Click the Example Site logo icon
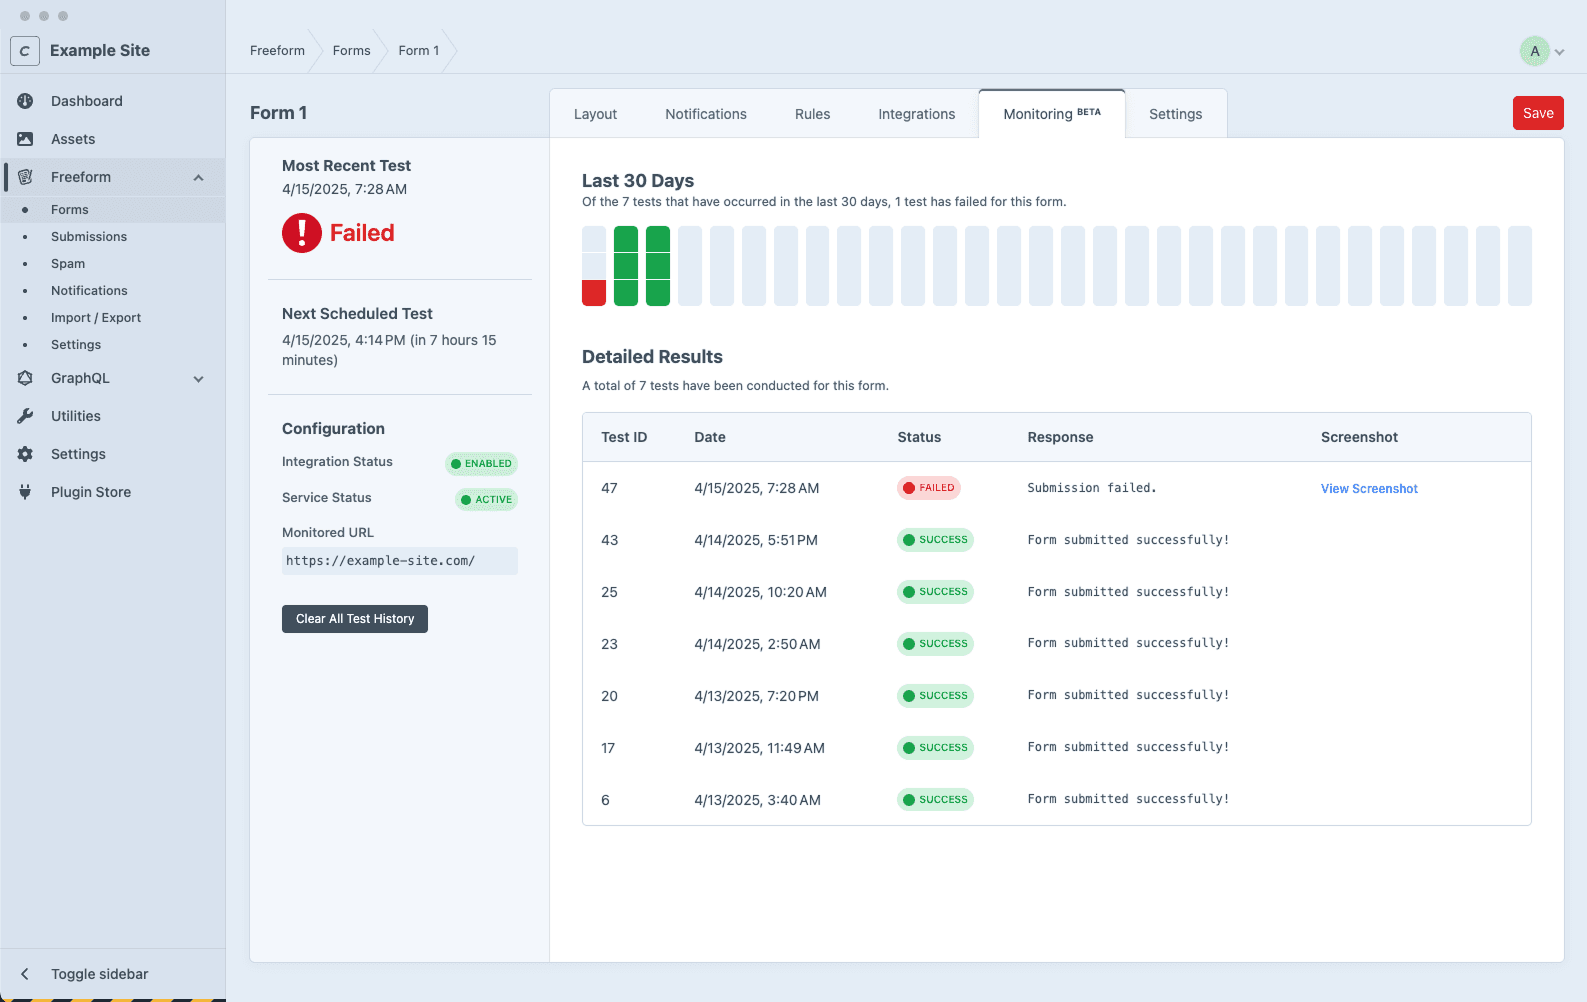The height and width of the screenshot is (1002, 1587). 25,51
